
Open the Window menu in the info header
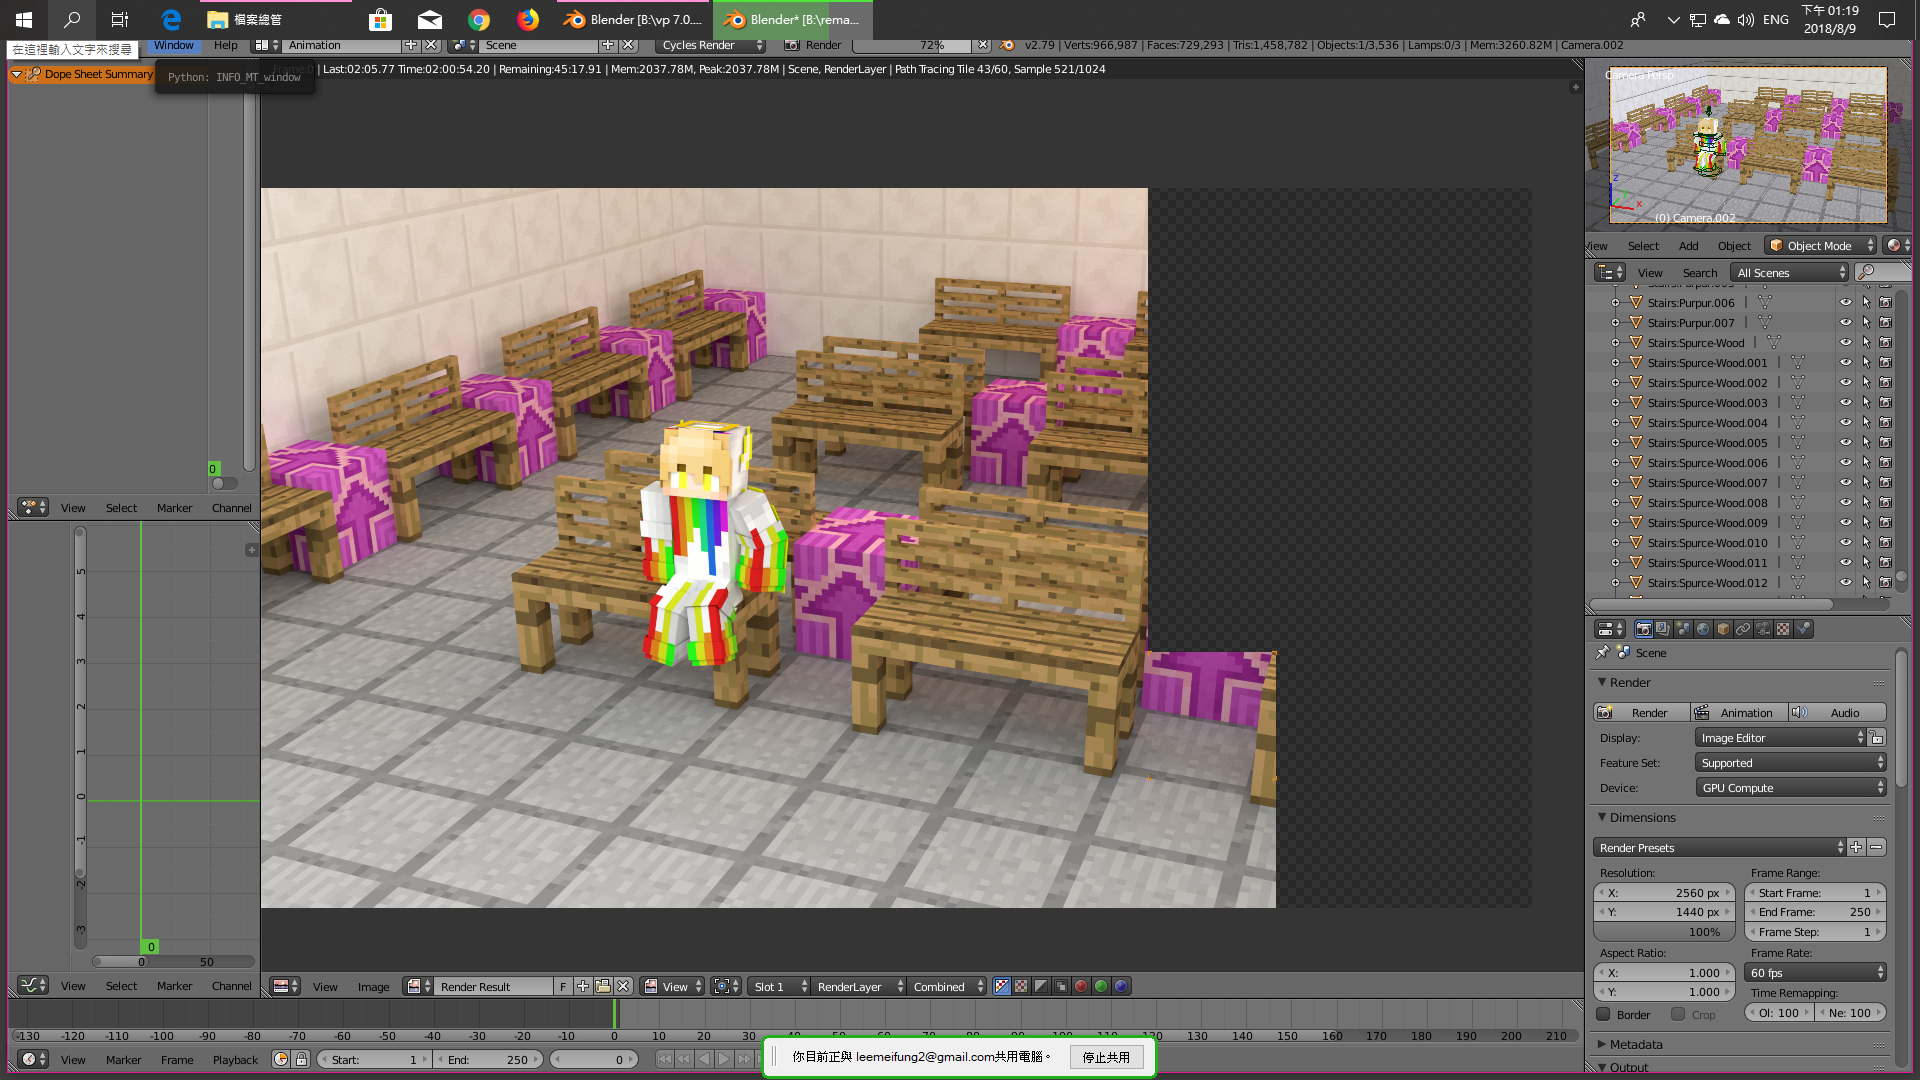[173, 45]
